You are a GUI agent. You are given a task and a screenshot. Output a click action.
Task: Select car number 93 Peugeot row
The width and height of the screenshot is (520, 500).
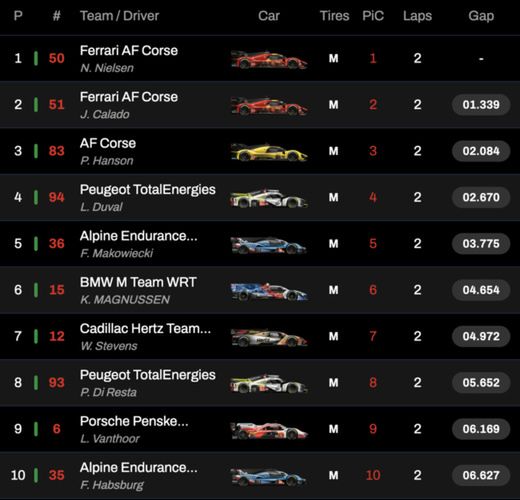pos(260,383)
